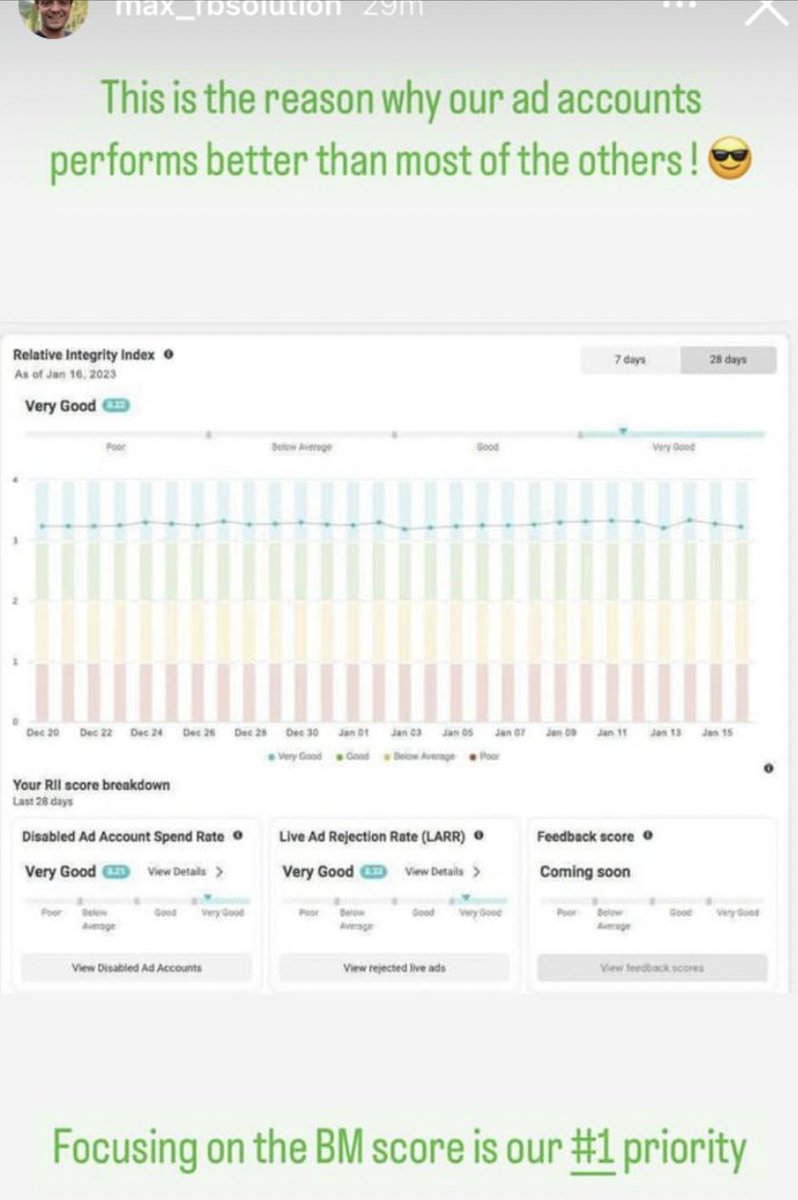Screen dimensions: 798x1200
Task: Click the "Relative Integrity Index" title
Action: [84, 355]
